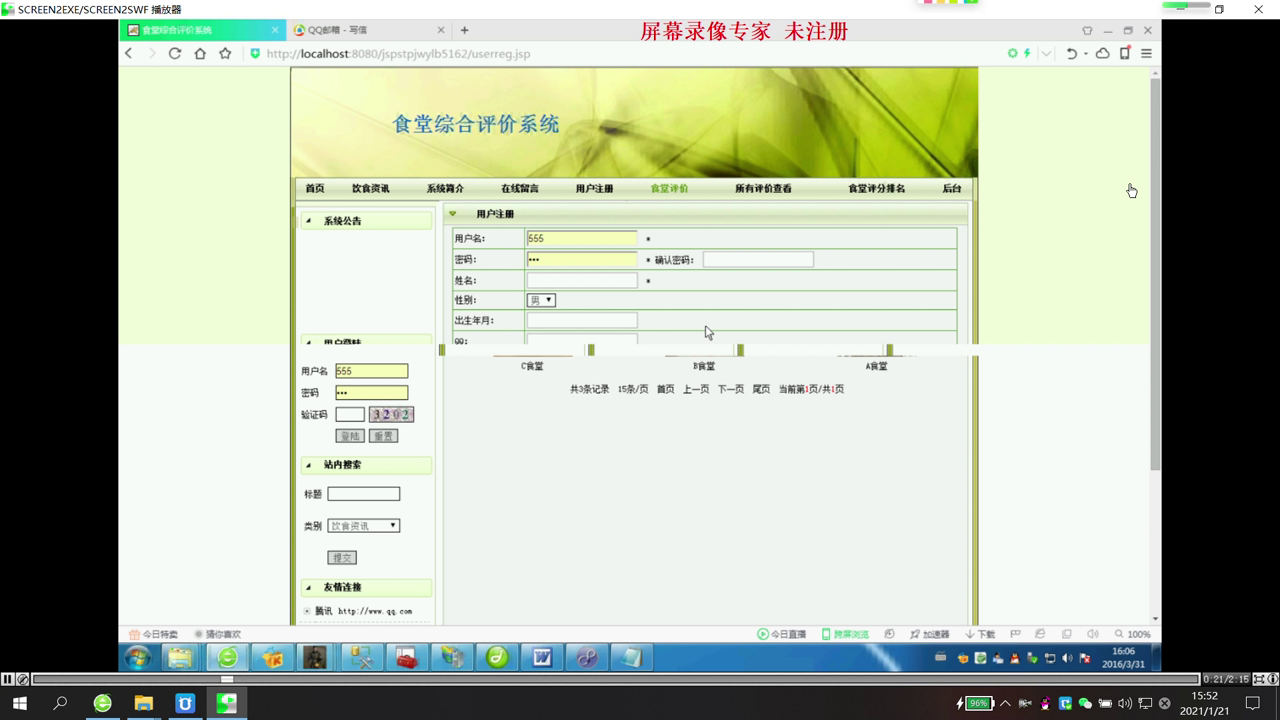Click 下载 in browser status bar
Screen dimensions: 1280x720
[x=980, y=634]
